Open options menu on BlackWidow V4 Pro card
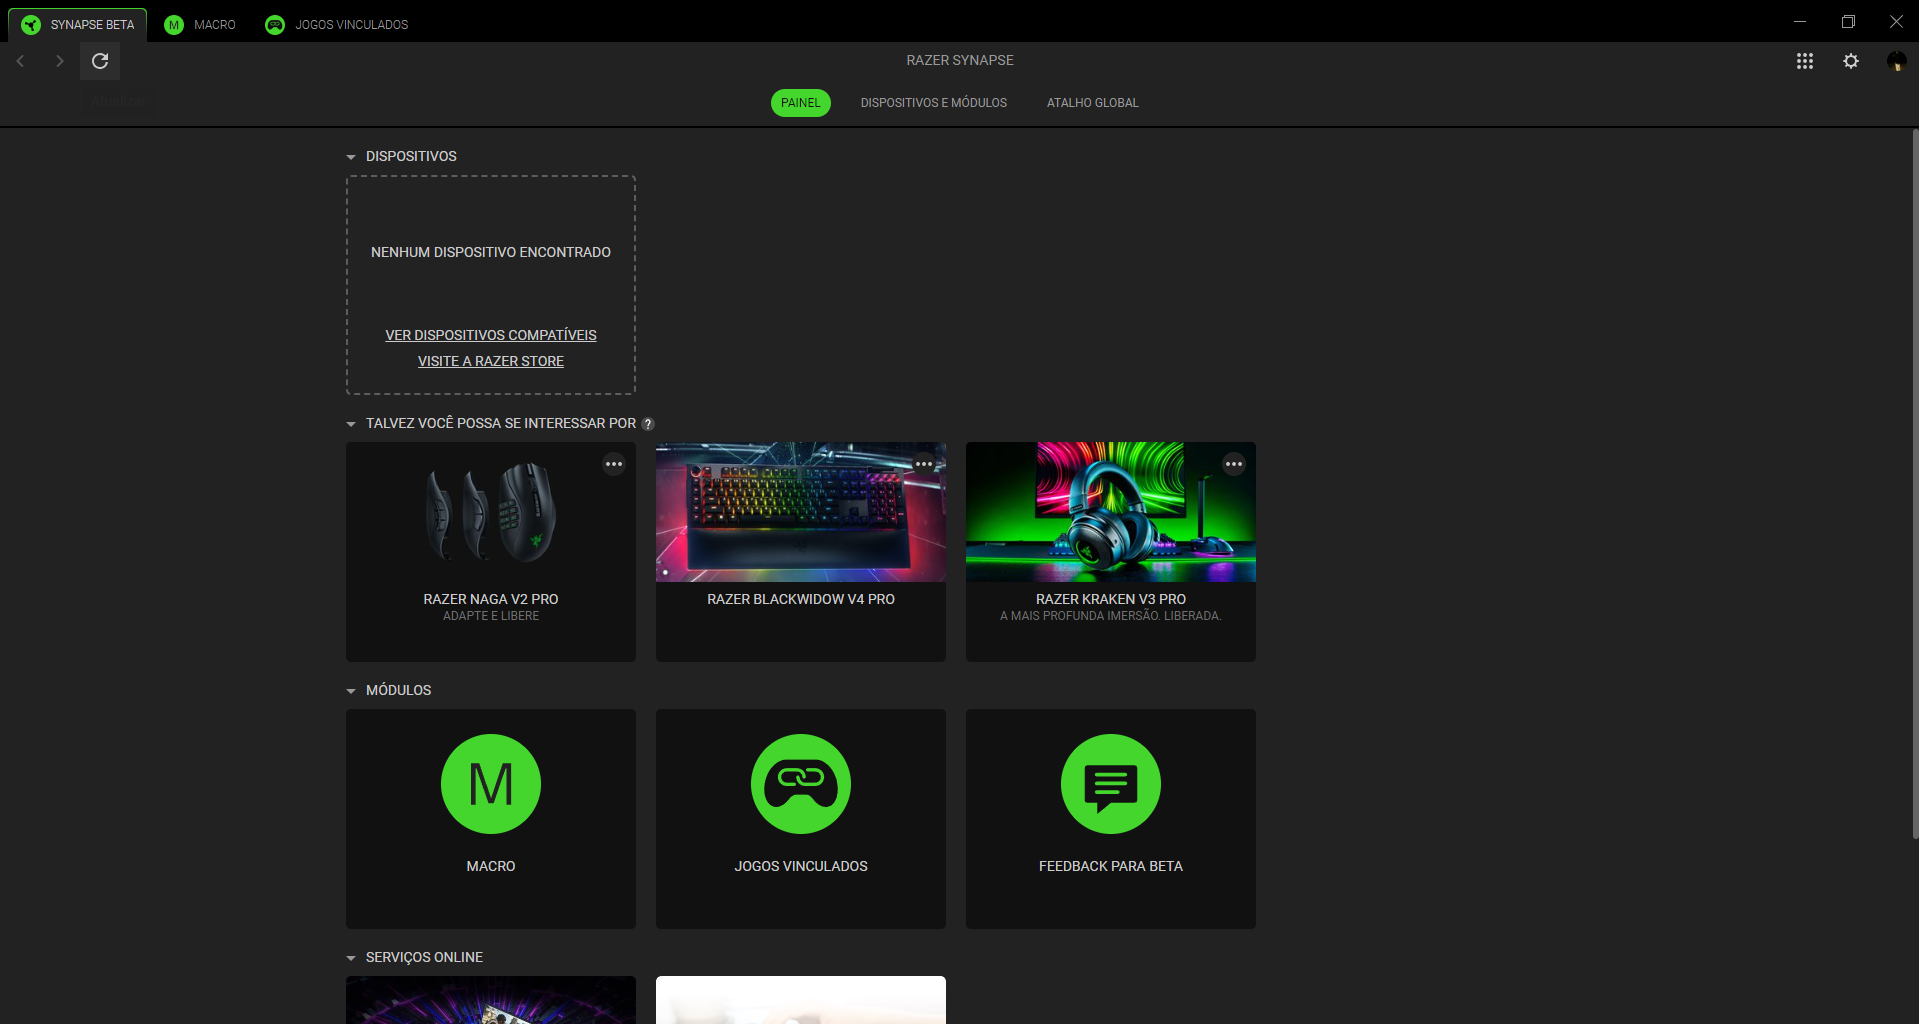 coord(924,464)
